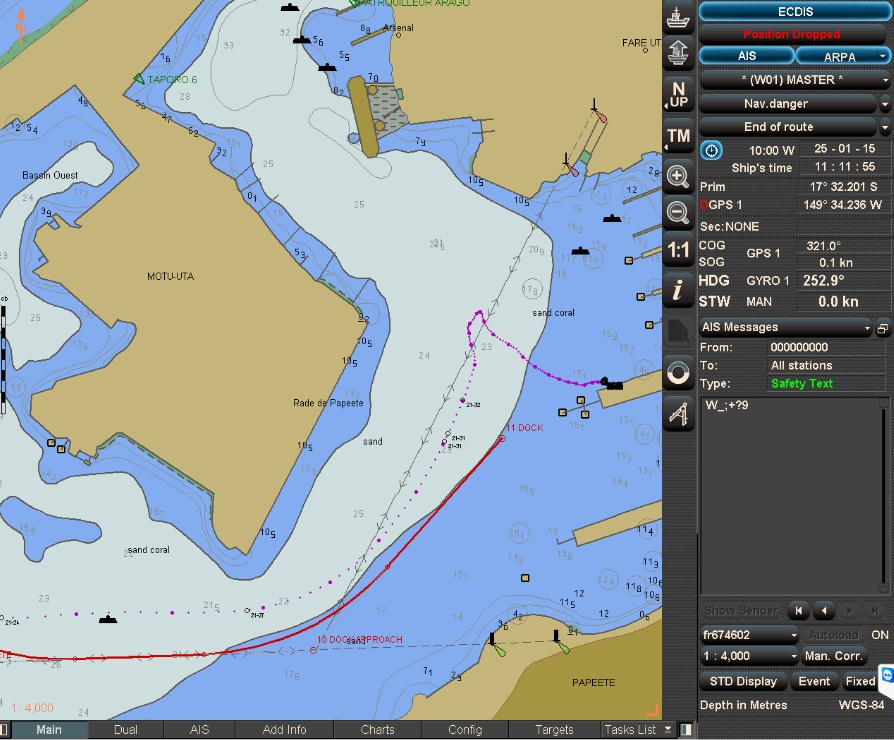Switch True Motion mode via TM icon

[679, 137]
